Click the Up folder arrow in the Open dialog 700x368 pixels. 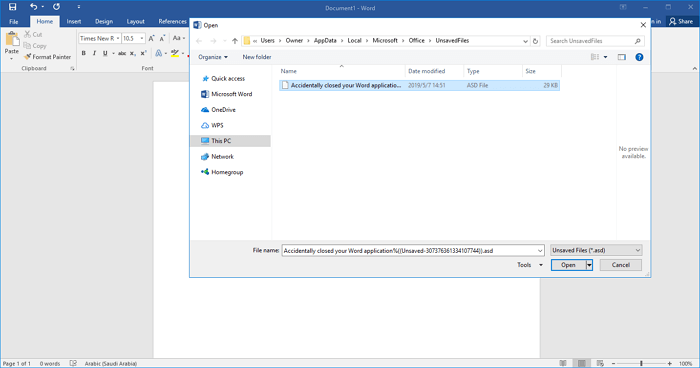click(235, 41)
